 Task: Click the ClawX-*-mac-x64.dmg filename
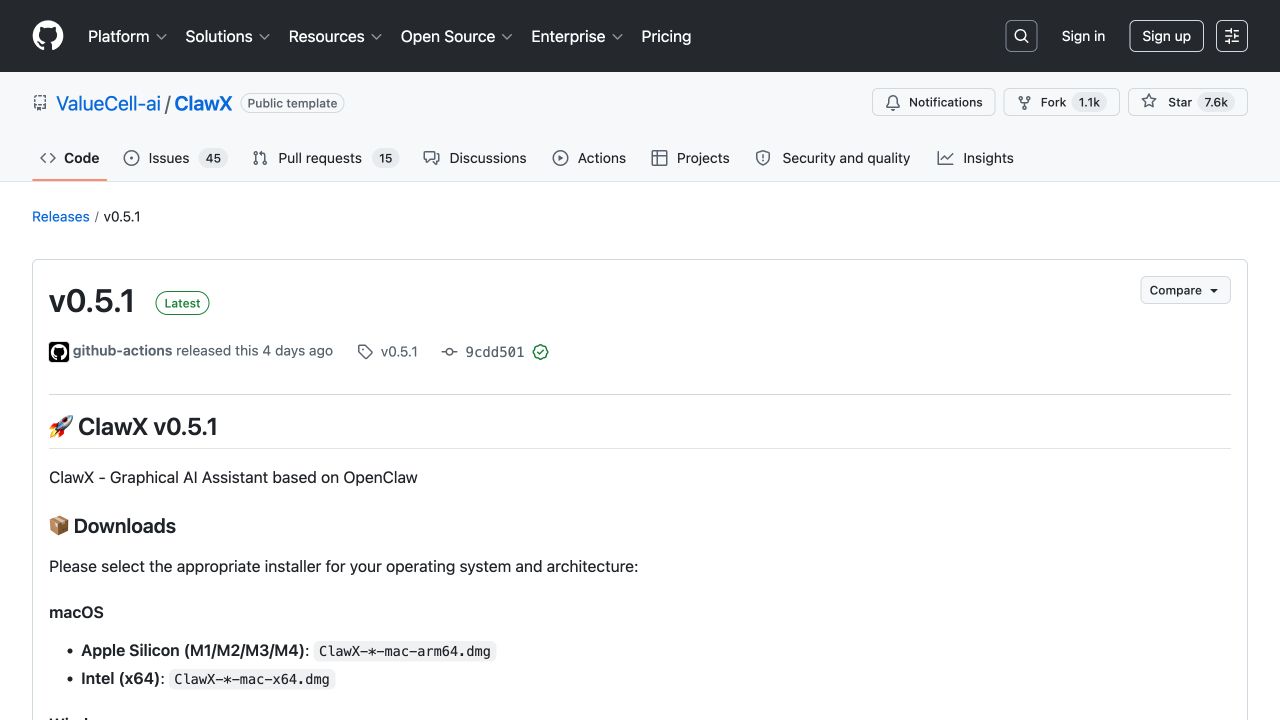[x=252, y=679]
